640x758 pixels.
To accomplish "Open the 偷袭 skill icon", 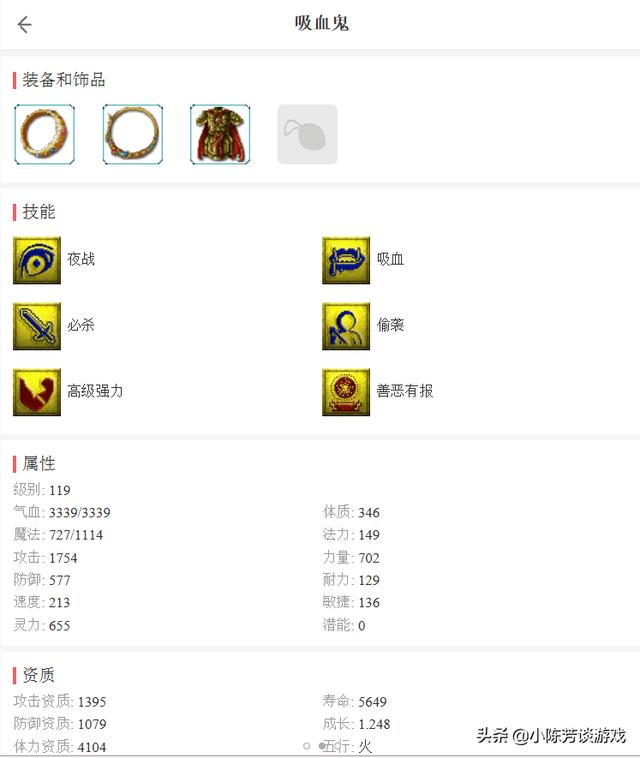I will [x=346, y=326].
